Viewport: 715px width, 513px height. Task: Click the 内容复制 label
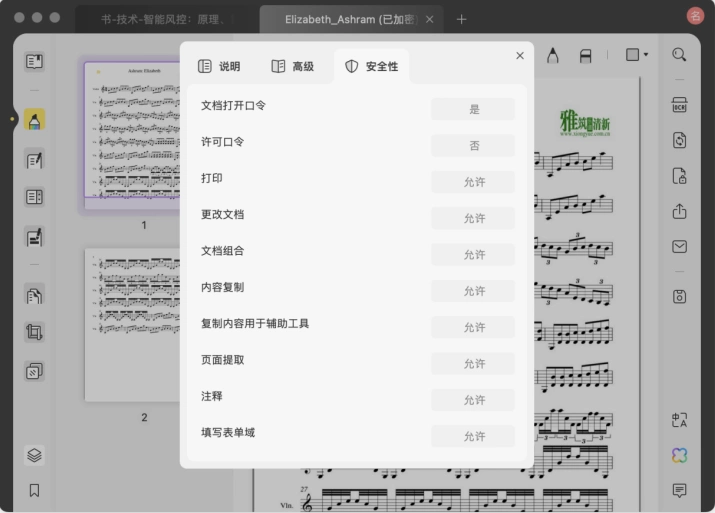tap(223, 287)
